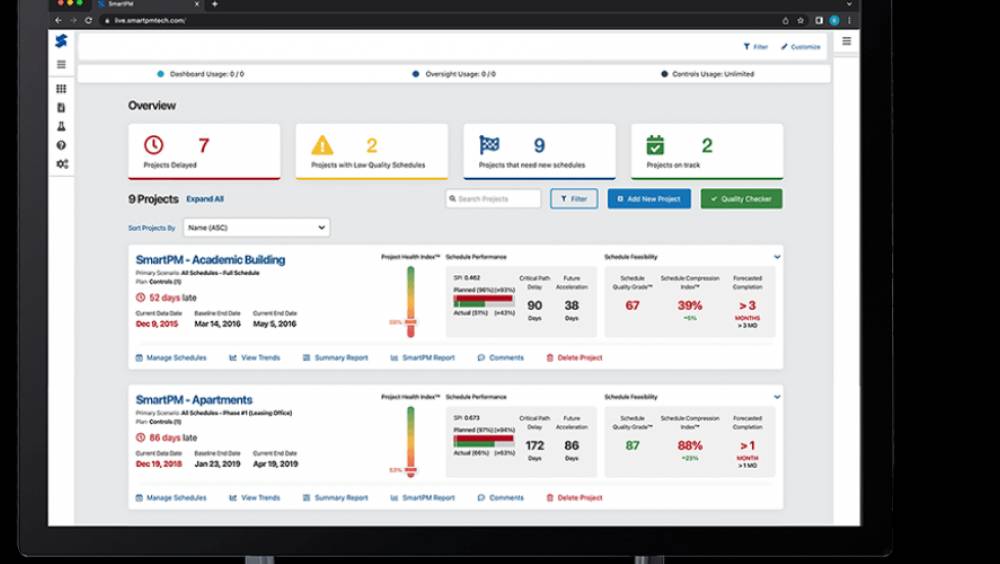This screenshot has height=564, width=1000.
Task: Click the browser share icon
Action: (x=785, y=20)
